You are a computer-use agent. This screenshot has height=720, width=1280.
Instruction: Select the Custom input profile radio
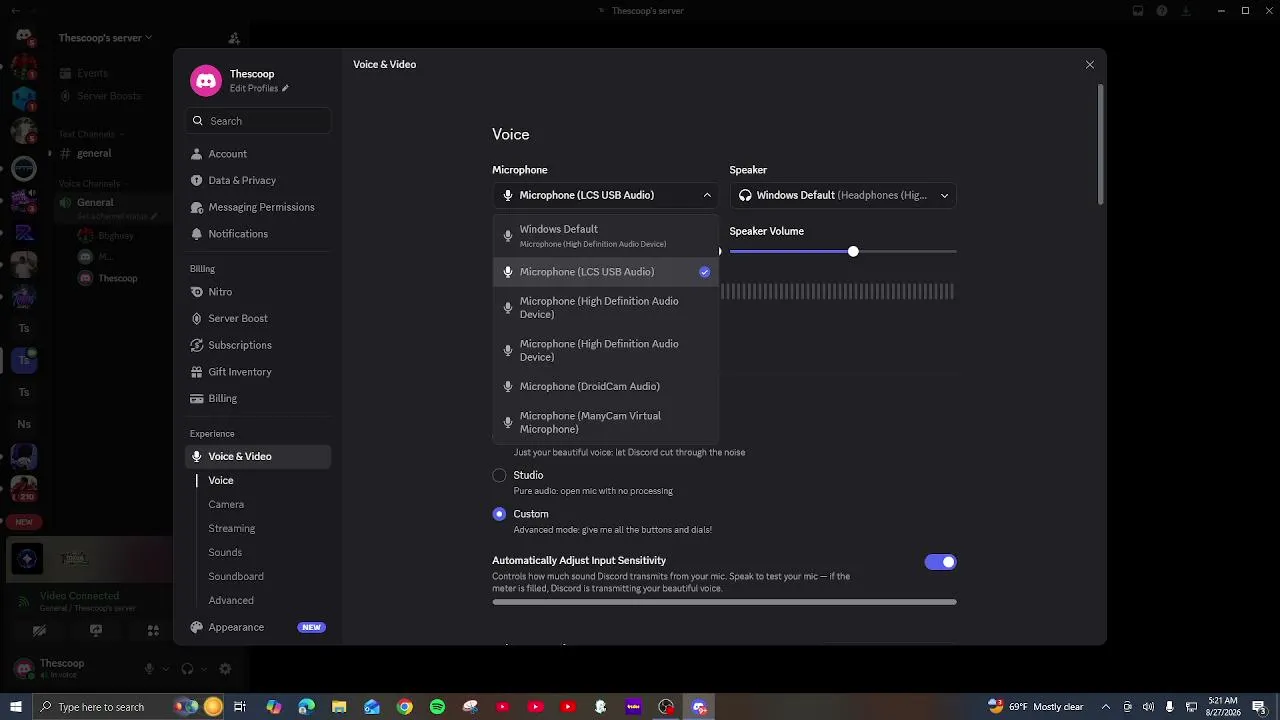pos(499,514)
